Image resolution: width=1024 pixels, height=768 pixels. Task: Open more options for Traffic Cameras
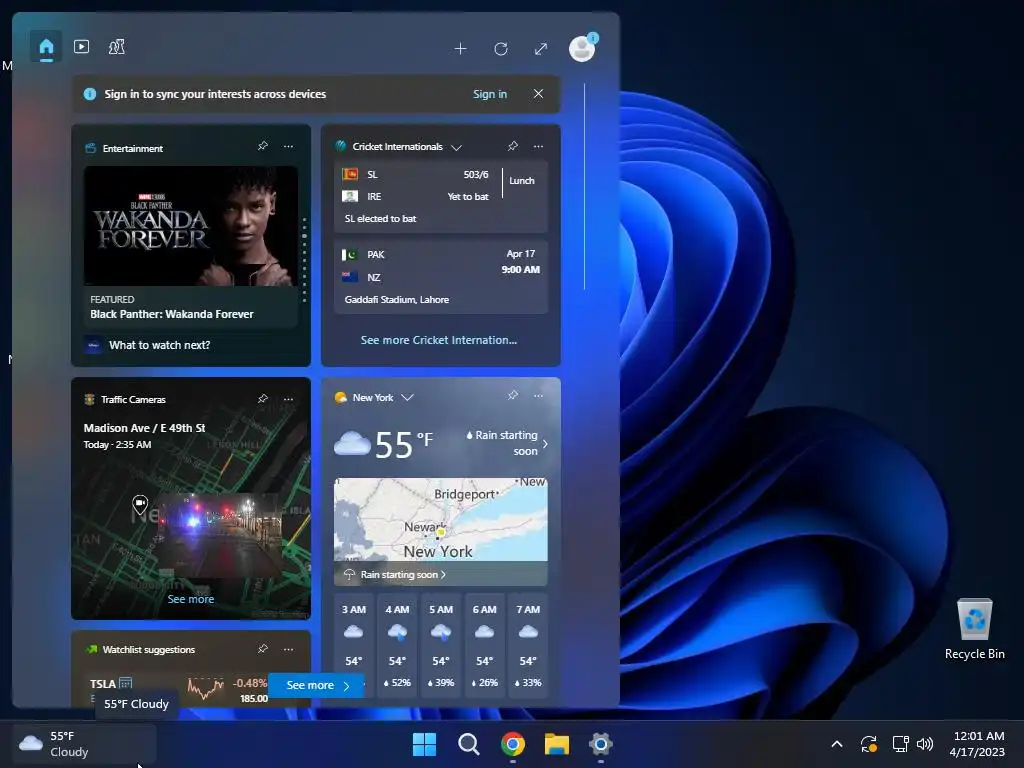289,398
